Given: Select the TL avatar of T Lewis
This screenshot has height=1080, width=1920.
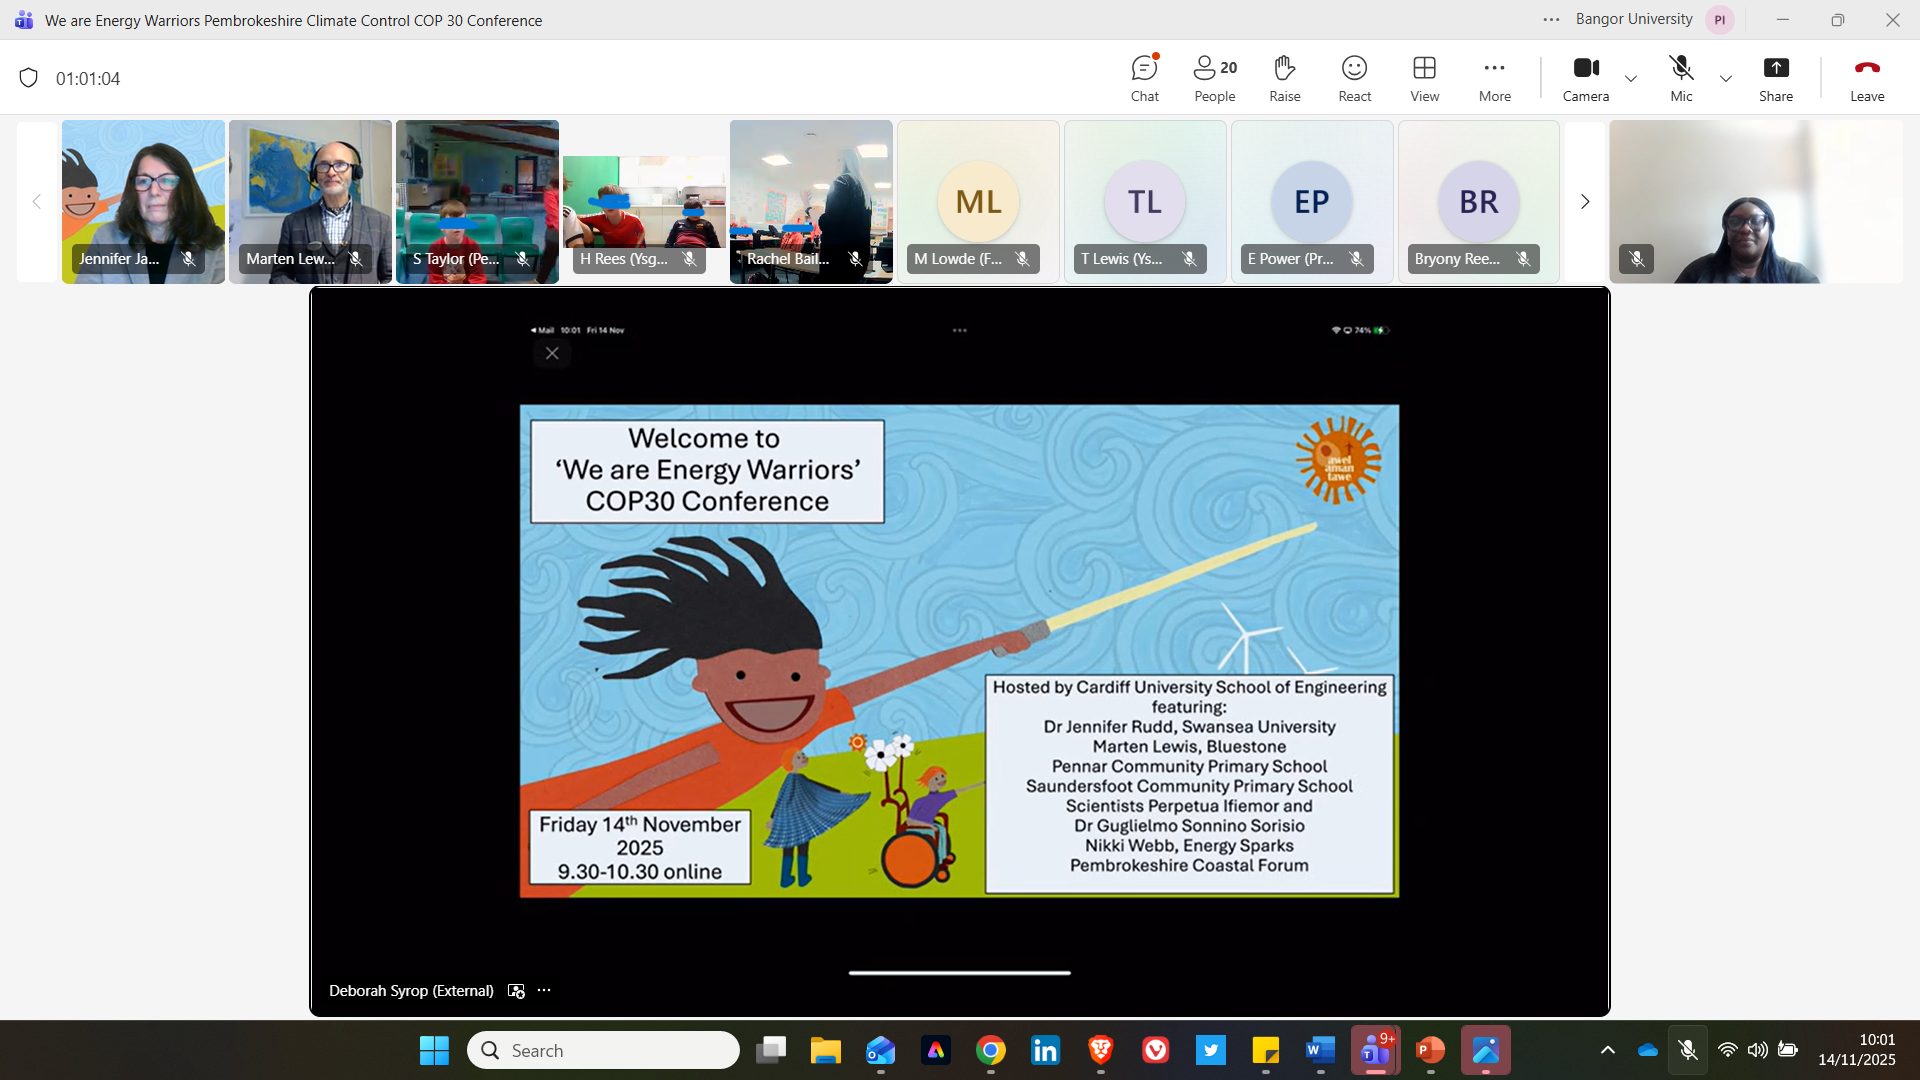Looking at the screenshot, I should [x=1145, y=202].
